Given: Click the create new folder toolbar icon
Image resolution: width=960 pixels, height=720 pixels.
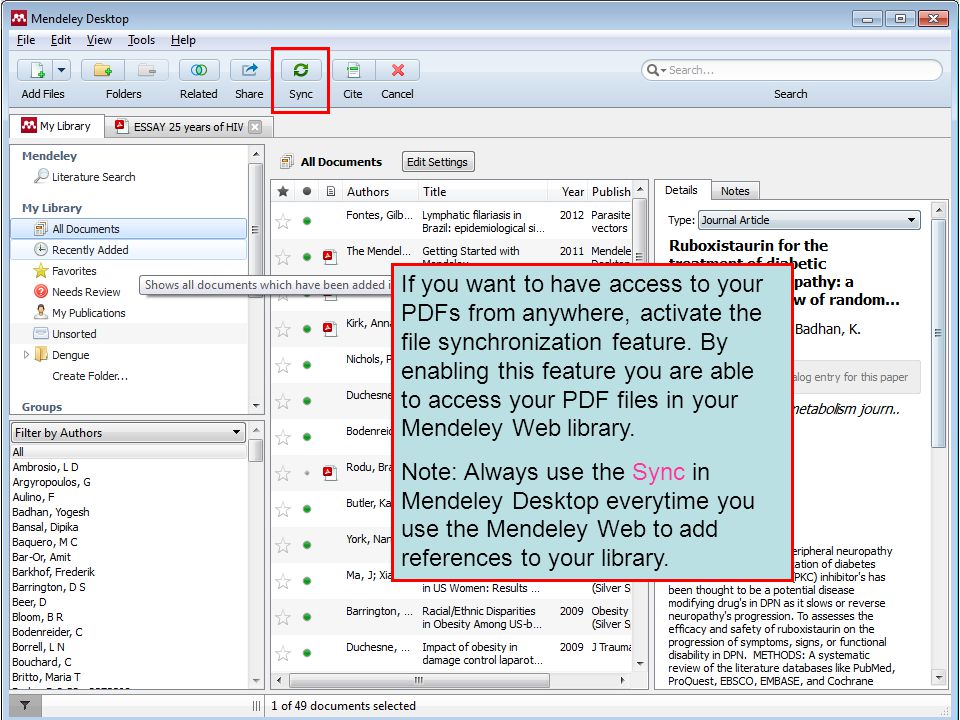Looking at the screenshot, I should coord(103,70).
